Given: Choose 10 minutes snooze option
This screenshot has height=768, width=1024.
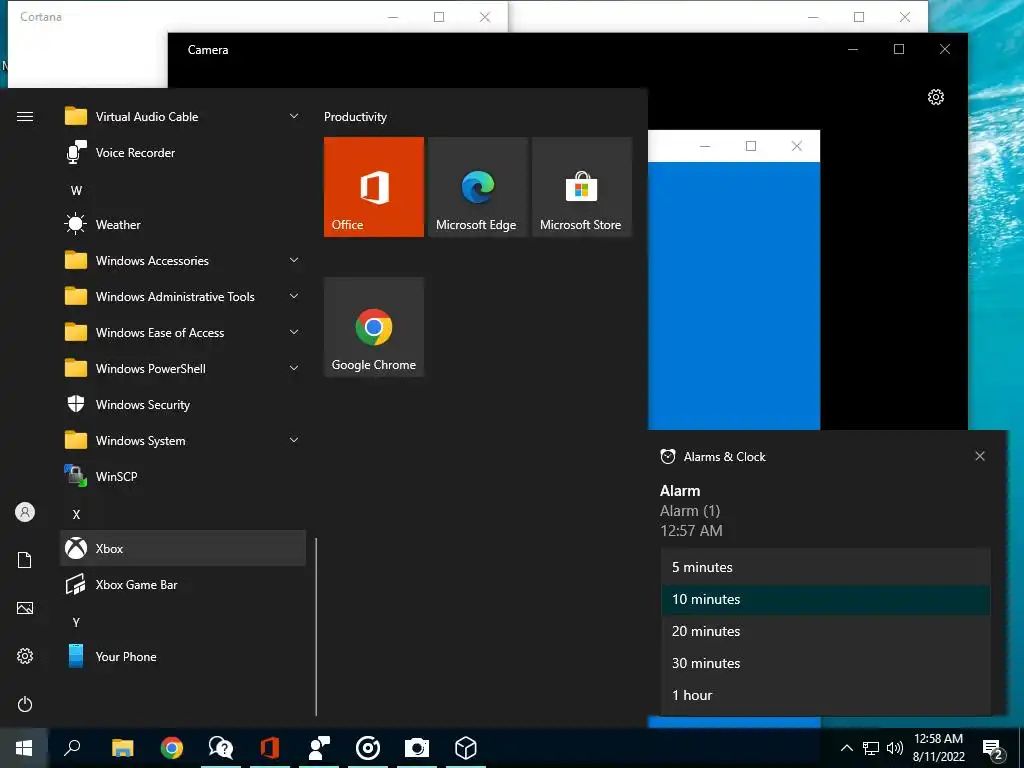Looking at the screenshot, I should point(825,599).
